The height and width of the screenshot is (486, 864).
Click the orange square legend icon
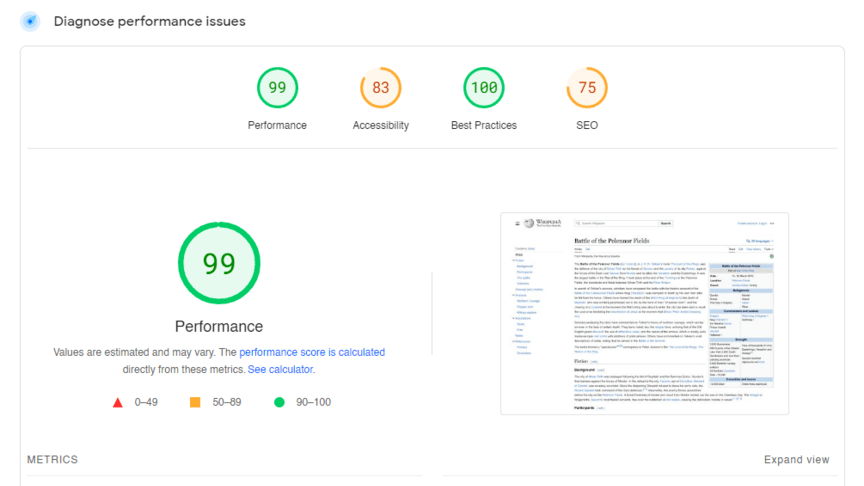pos(195,403)
